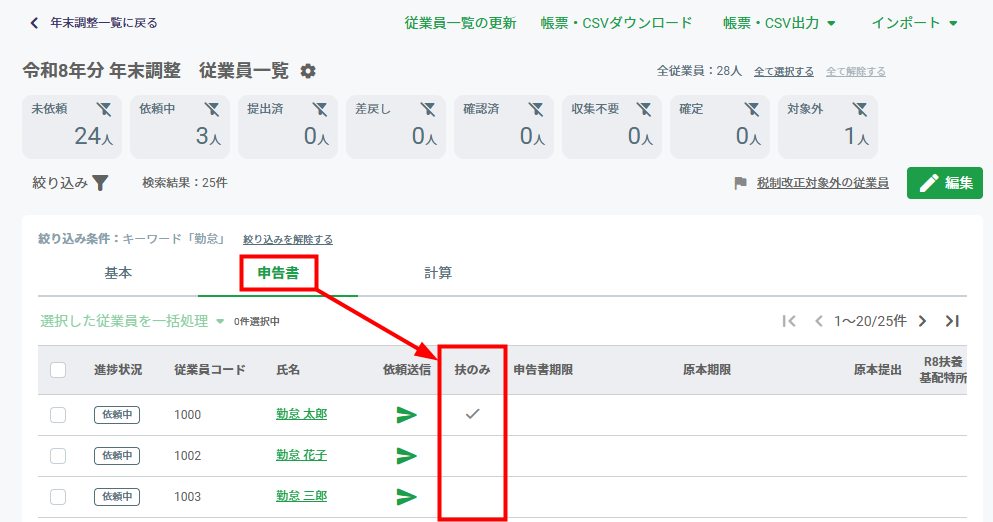
Task: Return via 年末調整一覧に戻る
Action: point(104,23)
